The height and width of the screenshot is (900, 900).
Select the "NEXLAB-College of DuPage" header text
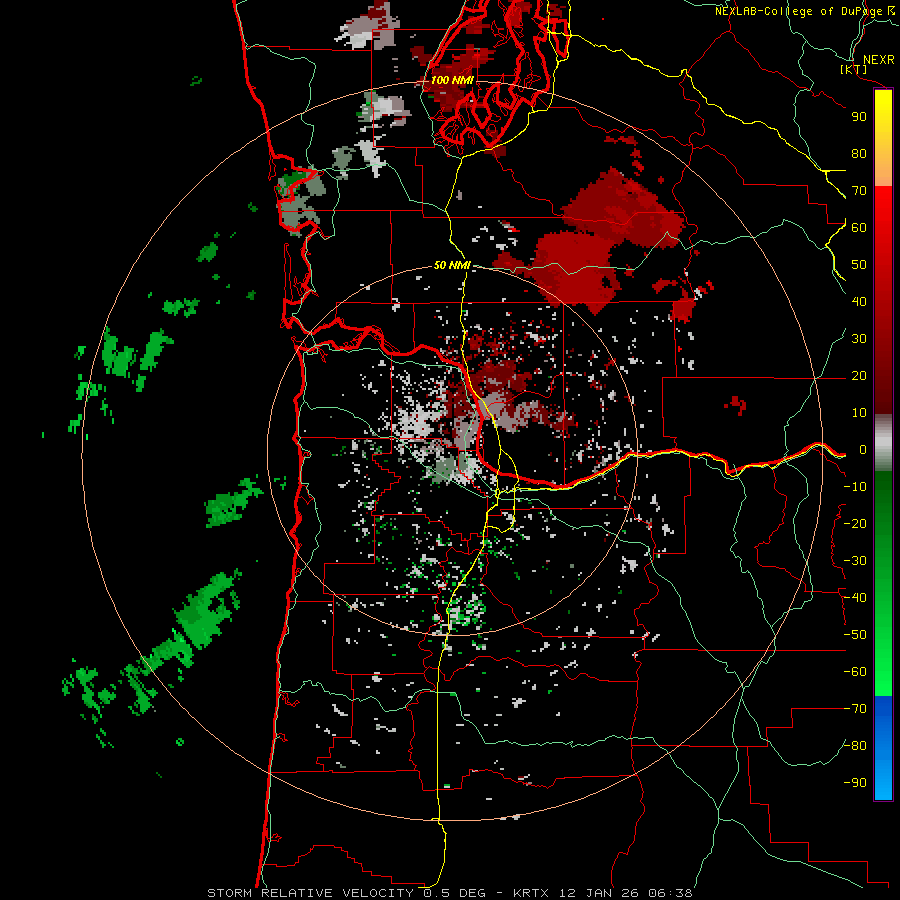click(798, 11)
